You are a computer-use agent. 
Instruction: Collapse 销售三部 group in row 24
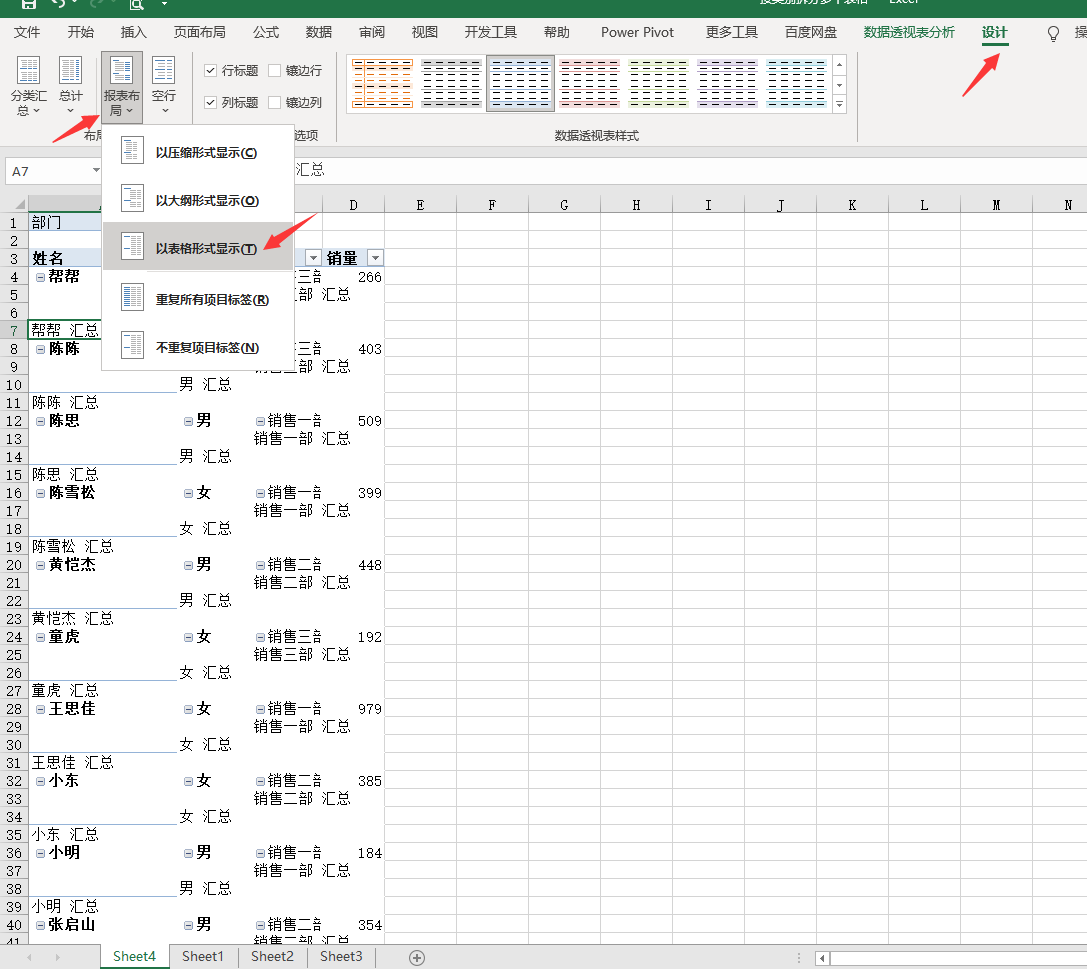[260, 638]
